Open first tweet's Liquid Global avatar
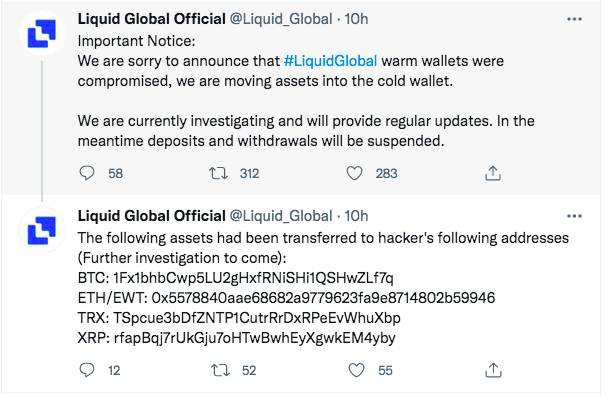This screenshot has height=395, width=606. (x=42, y=34)
